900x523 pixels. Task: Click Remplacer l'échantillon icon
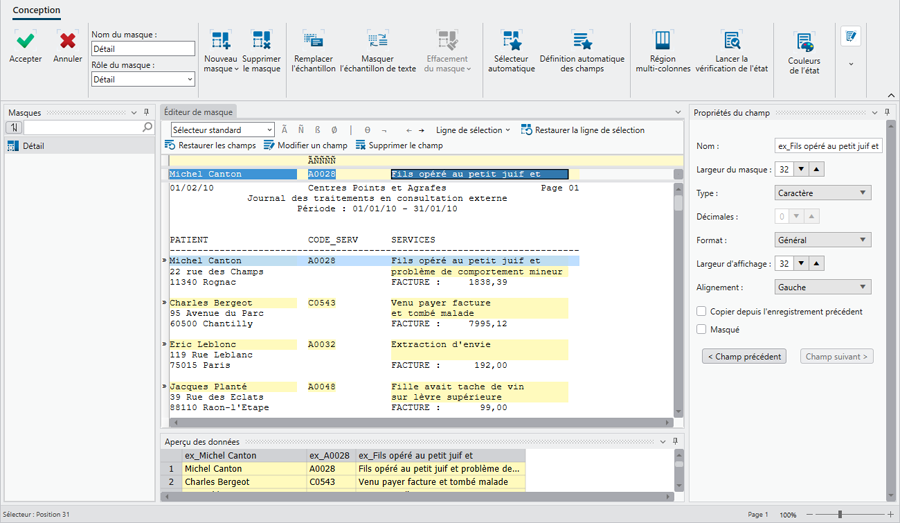tap(313, 41)
